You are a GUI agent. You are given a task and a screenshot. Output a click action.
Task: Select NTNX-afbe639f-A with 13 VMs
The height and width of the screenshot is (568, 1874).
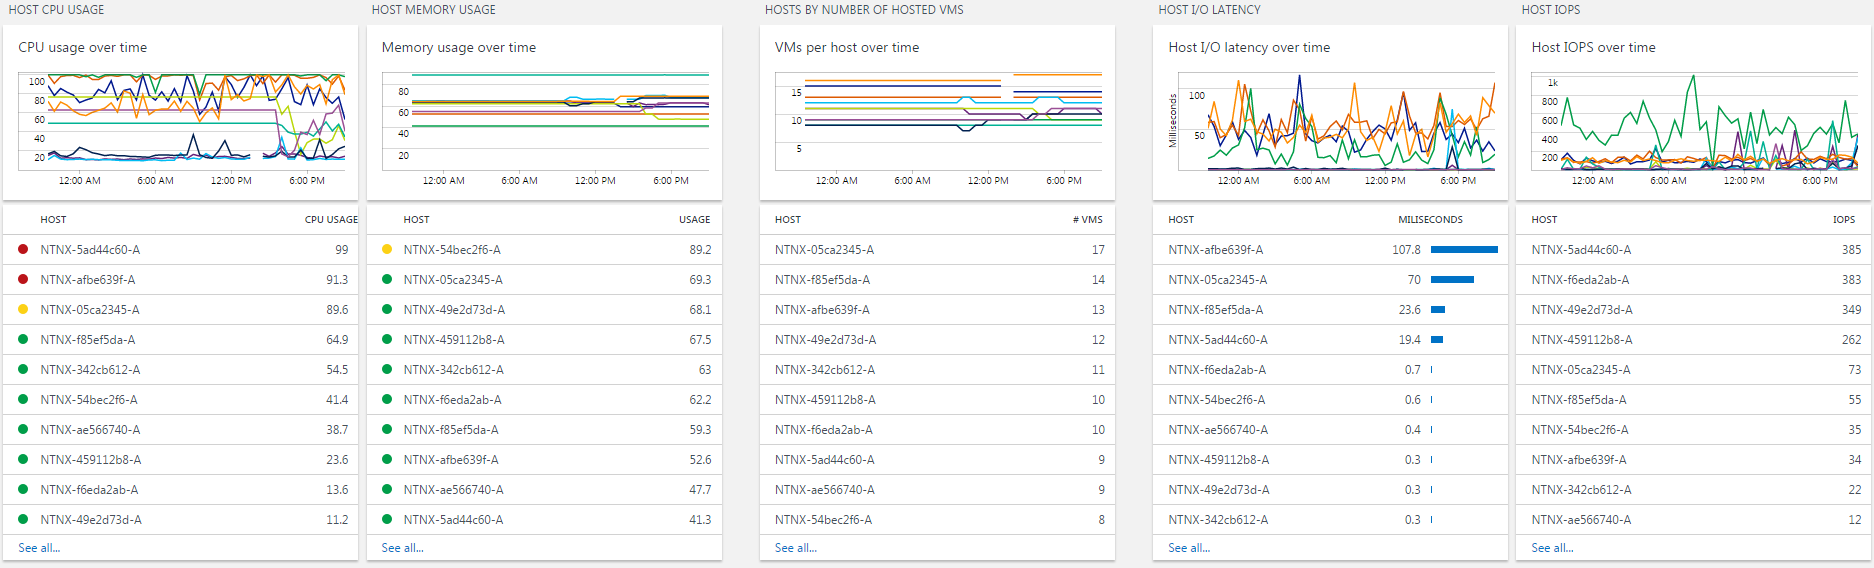[822, 310]
